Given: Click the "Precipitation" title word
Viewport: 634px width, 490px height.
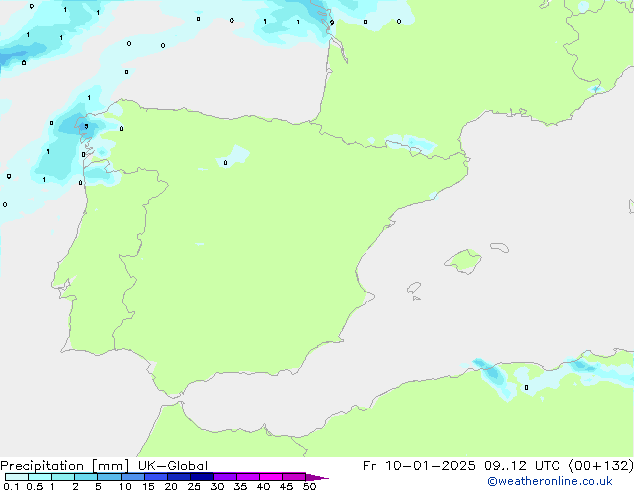Looking at the screenshot, I should 42,466.
